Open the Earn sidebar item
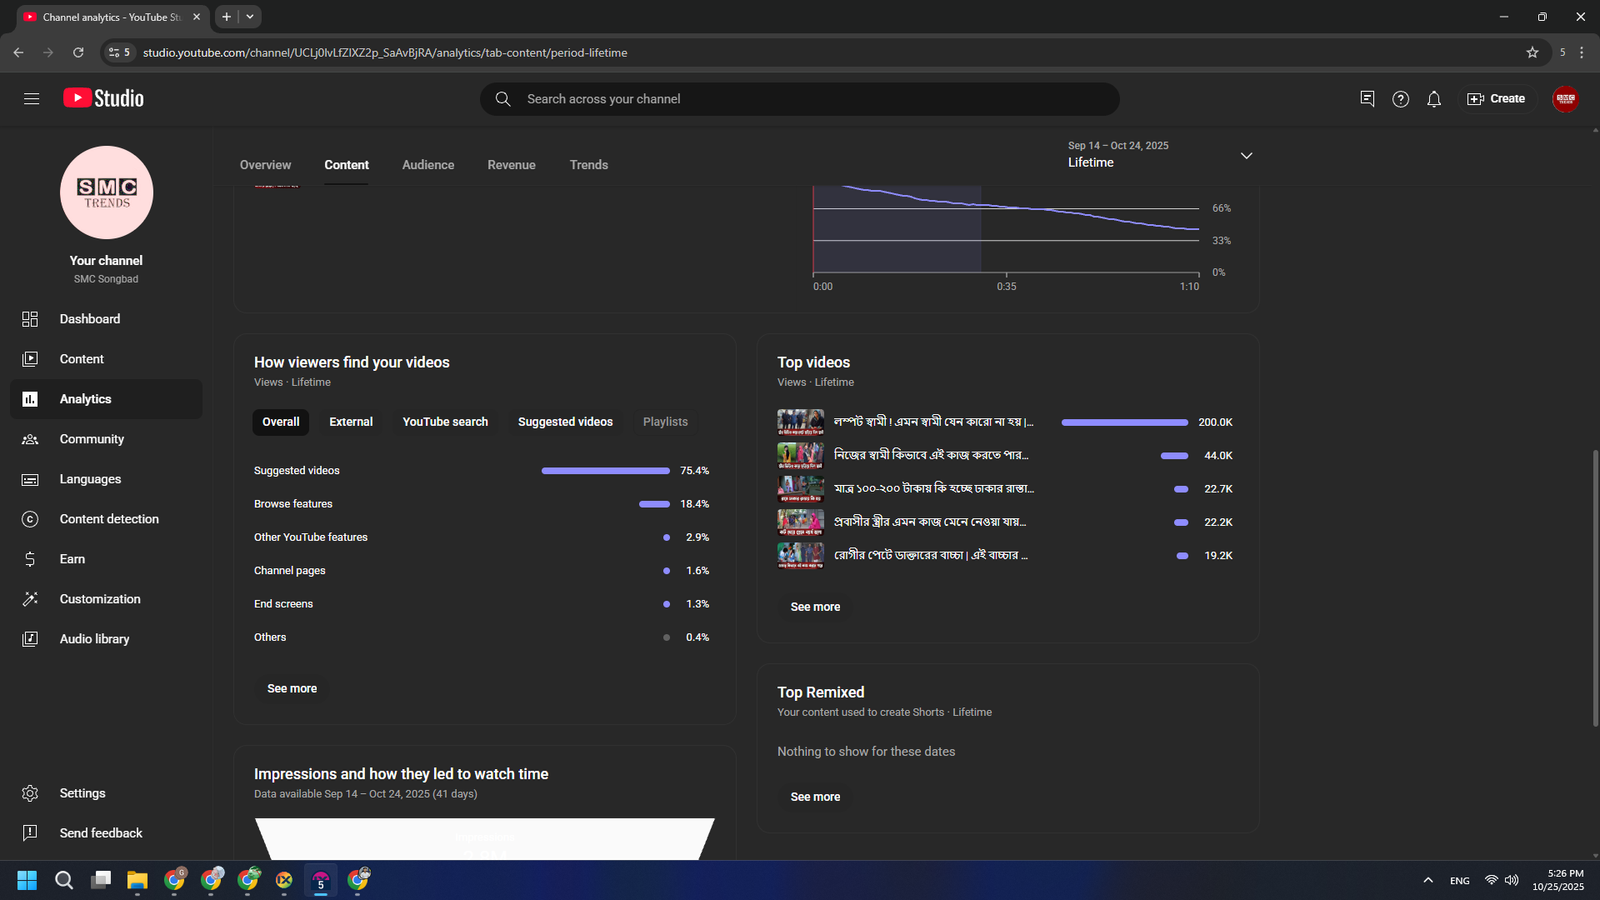Screen dimensions: 1600x900 click(x=106, y=559)
